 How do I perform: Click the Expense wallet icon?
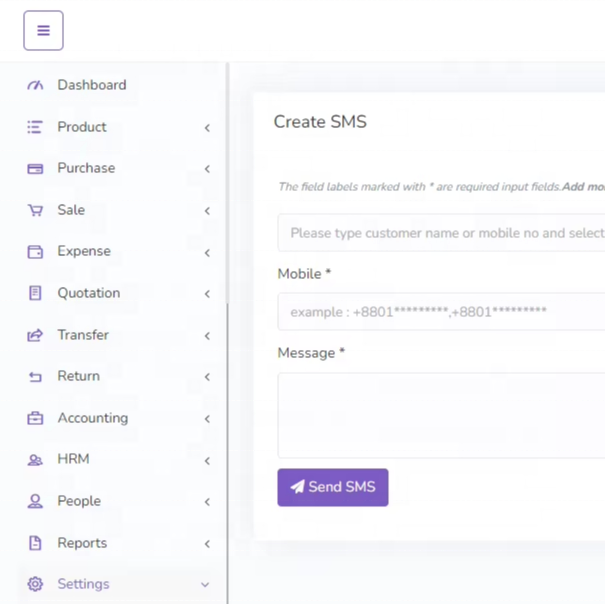[x=35, y=251]
